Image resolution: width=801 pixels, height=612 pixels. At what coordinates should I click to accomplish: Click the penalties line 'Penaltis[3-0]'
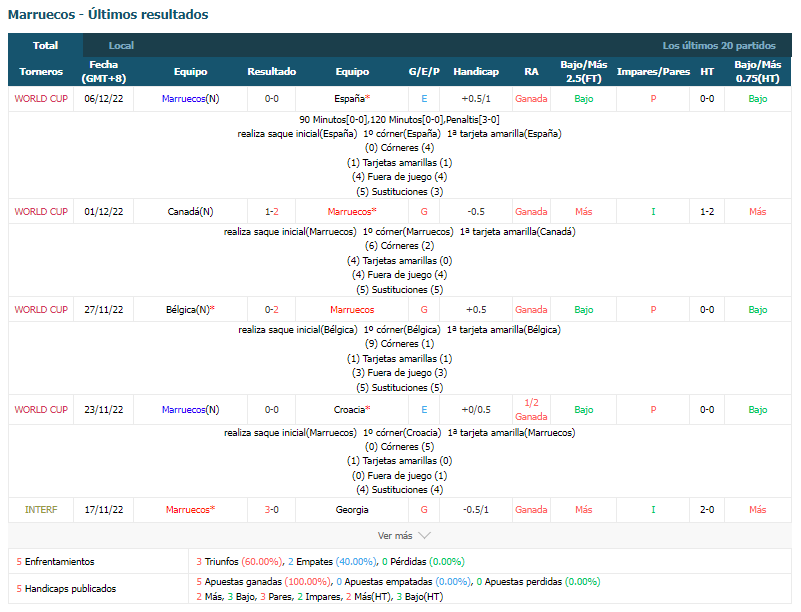(x=473, y=120)
